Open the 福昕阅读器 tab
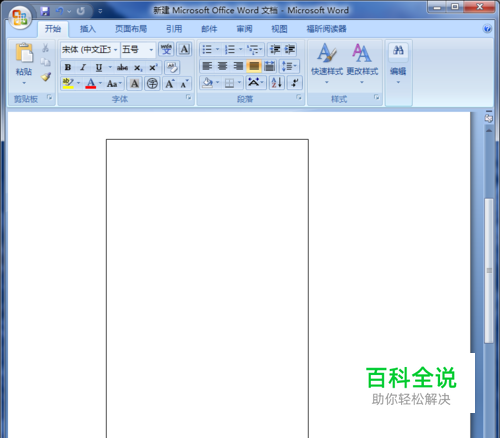Viewport: 500px width, 438px height. click(326, 29)
